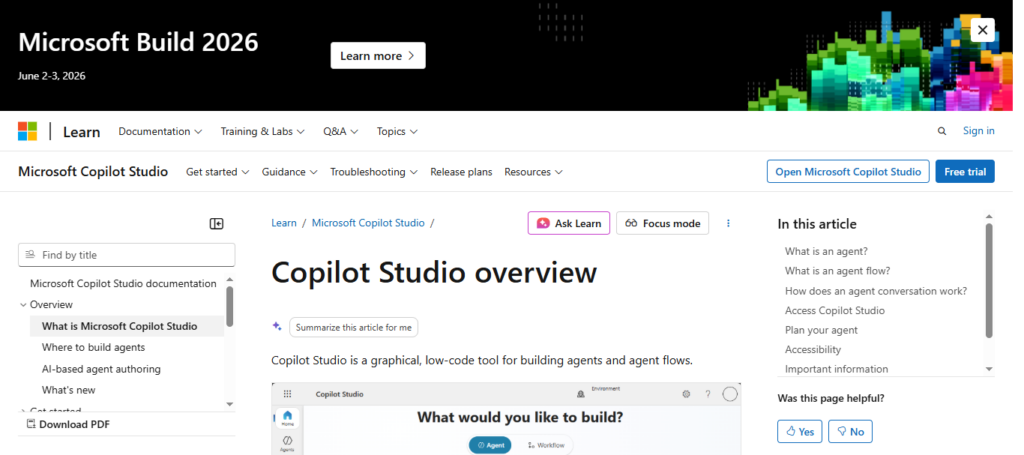Click the Sign in link
The height and width of the screenshot is (455, 1024).
pos(978,131)
